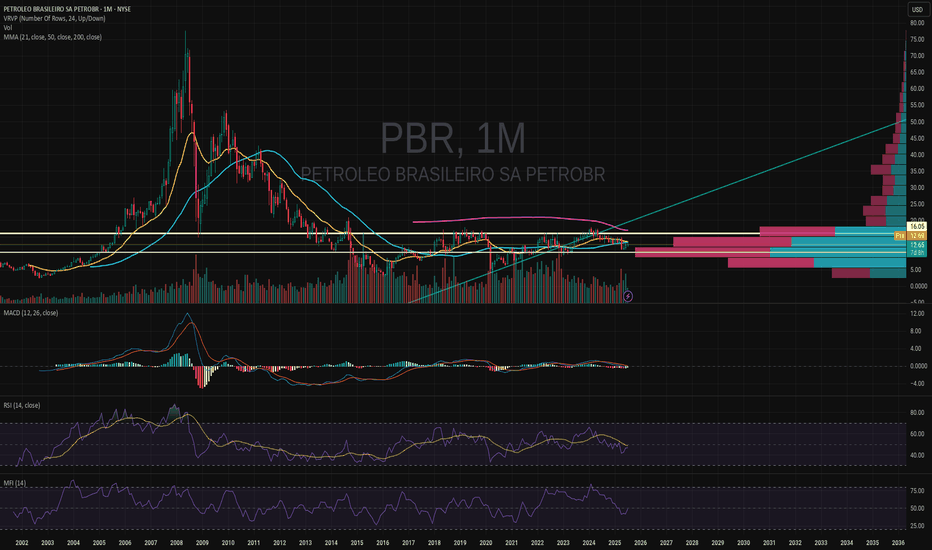932x550 pixels.
Task: Click the green 12.65 last price label
Action: point(917,245)
